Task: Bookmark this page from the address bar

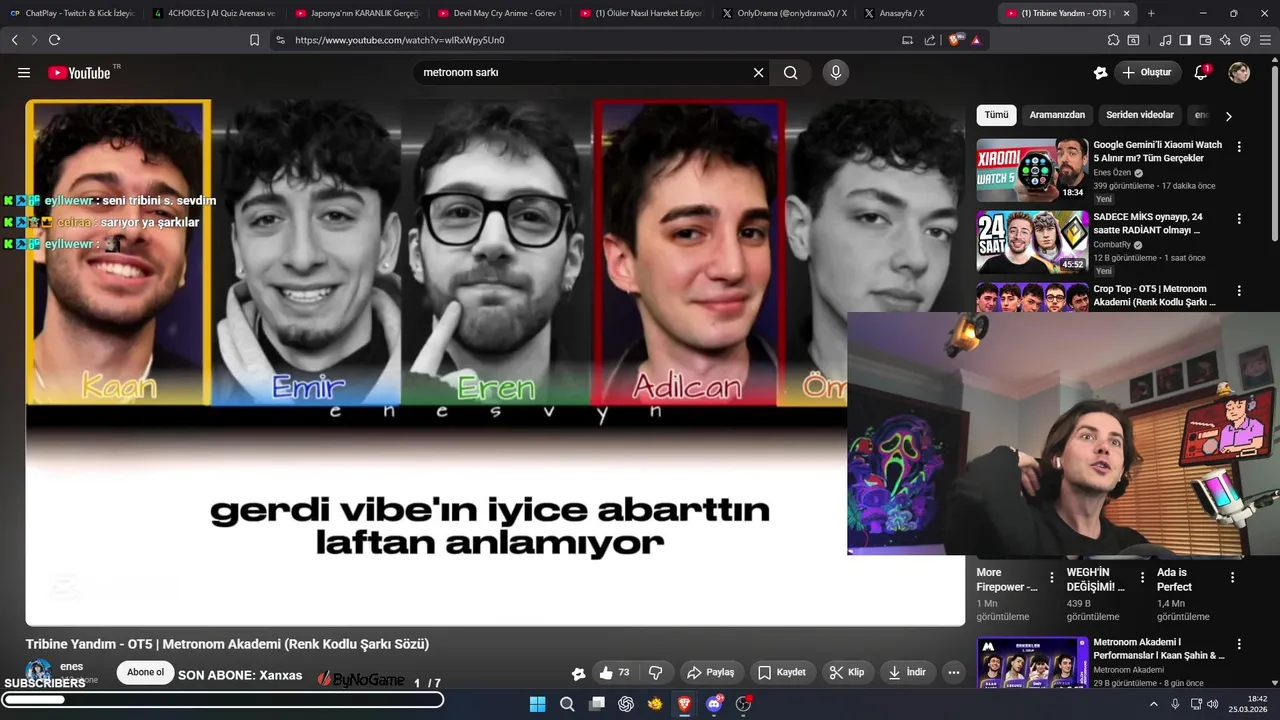Action: pos(254,40)
